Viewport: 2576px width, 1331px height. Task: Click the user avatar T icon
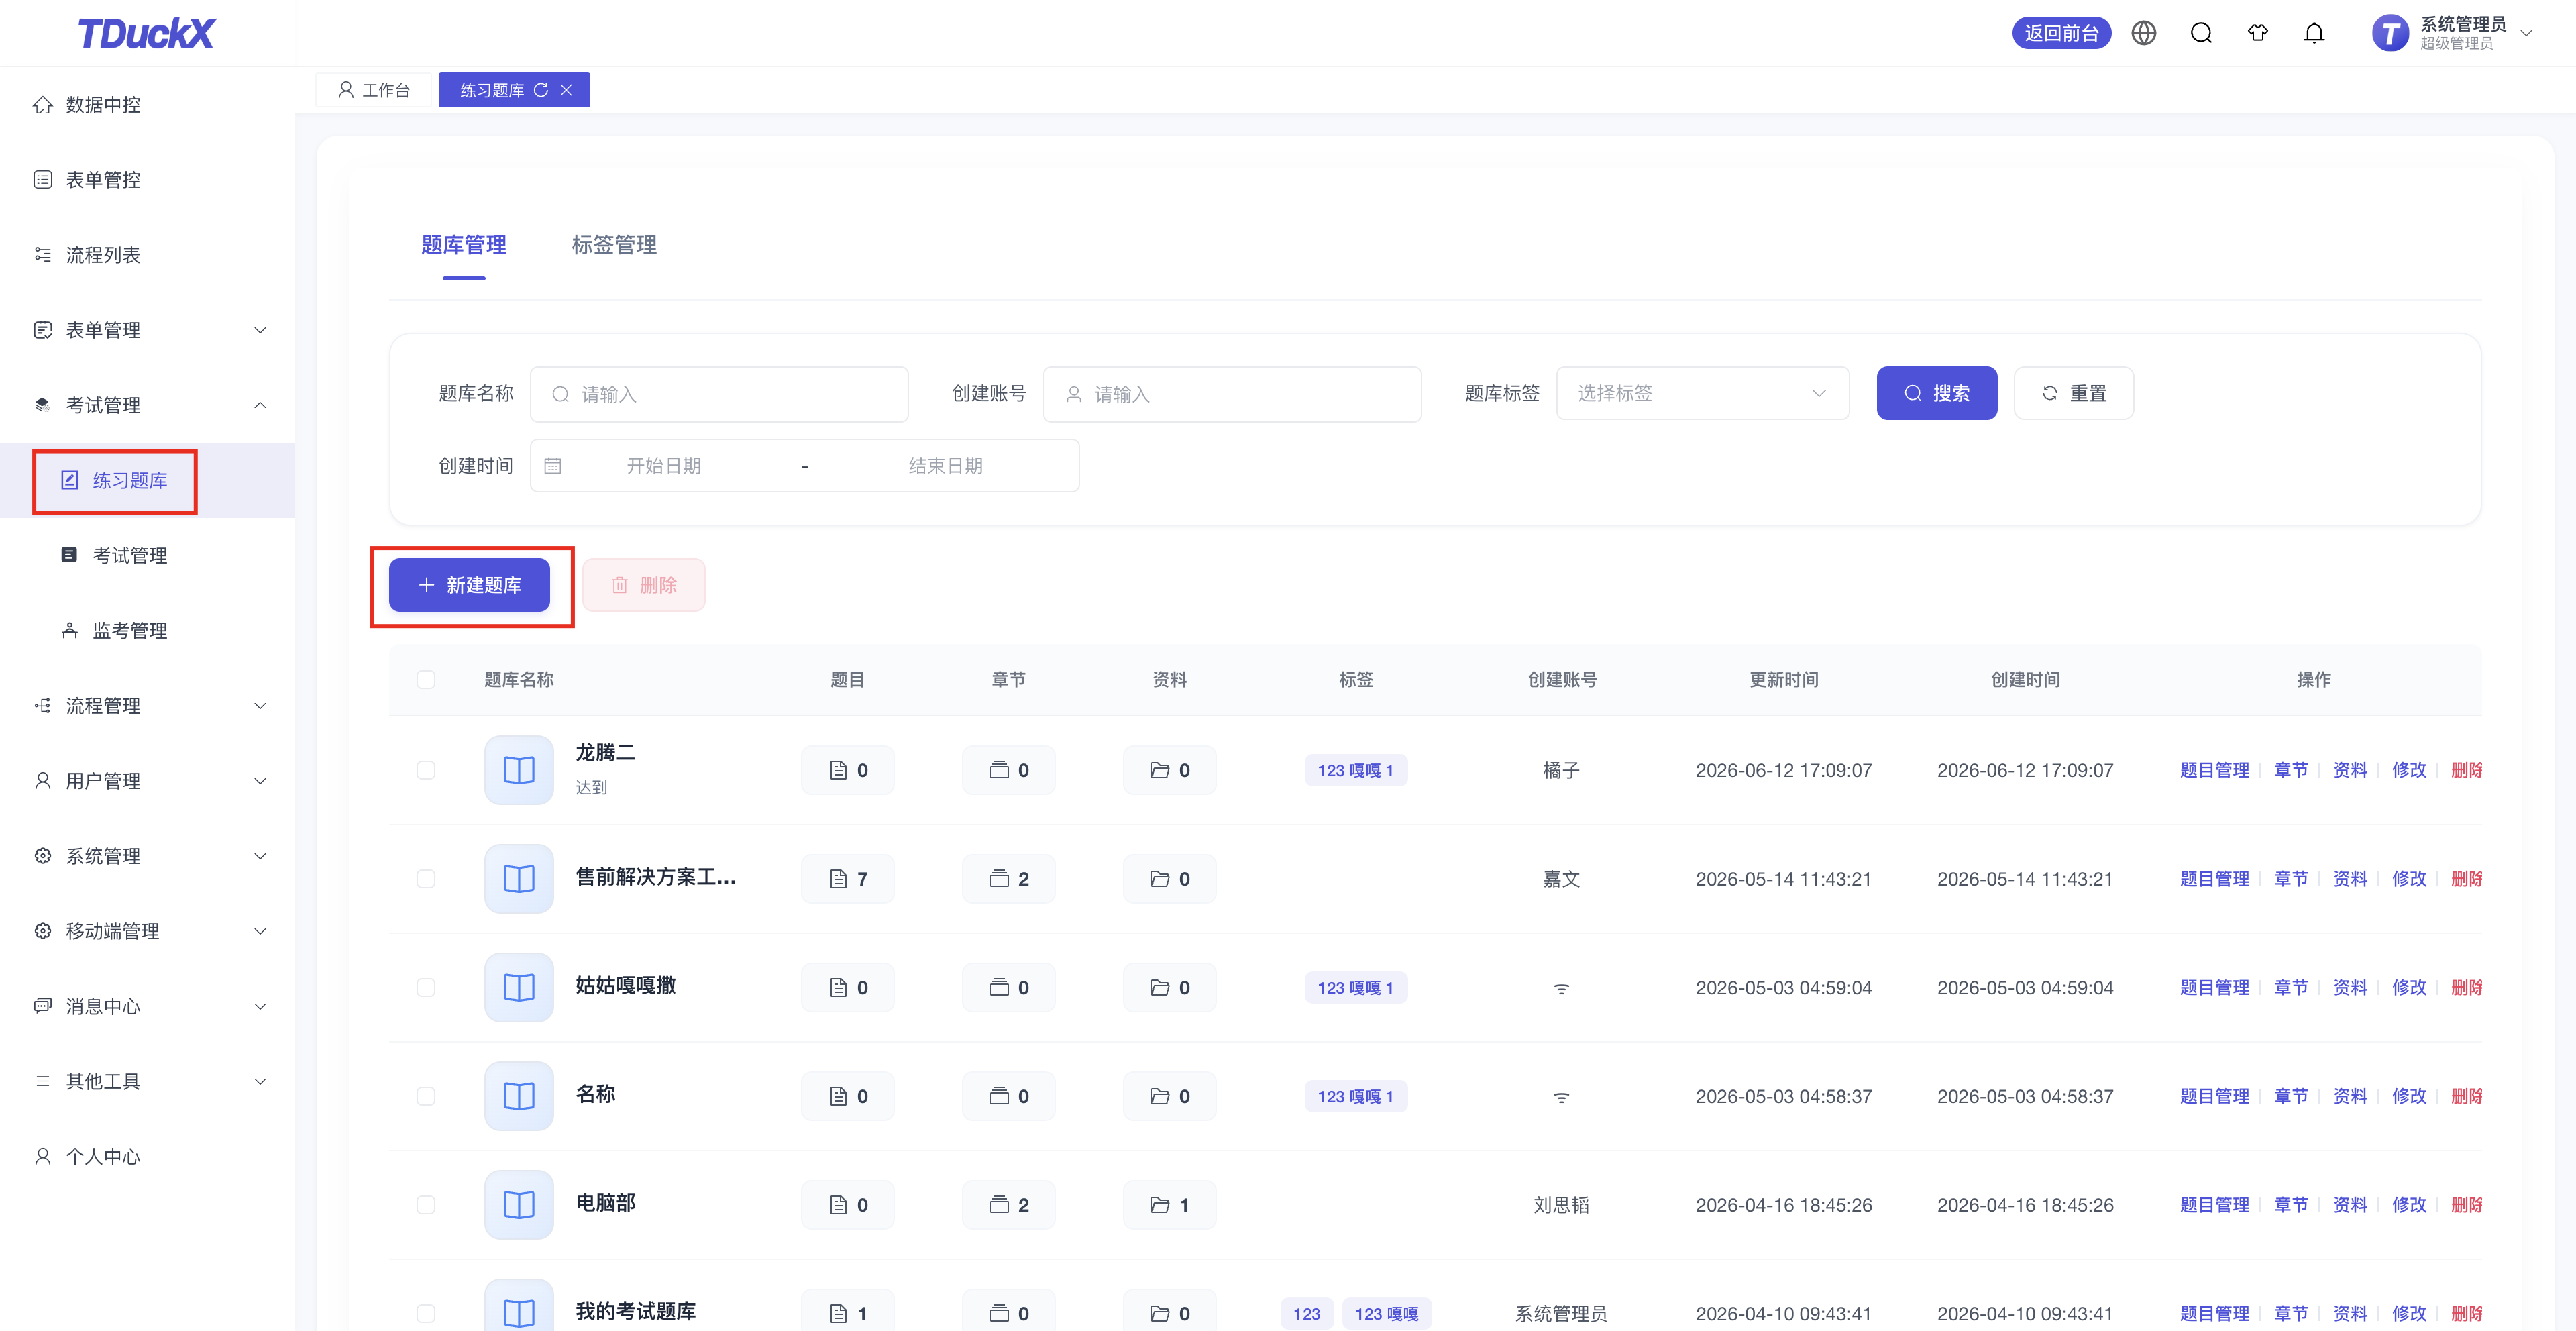2389,33
